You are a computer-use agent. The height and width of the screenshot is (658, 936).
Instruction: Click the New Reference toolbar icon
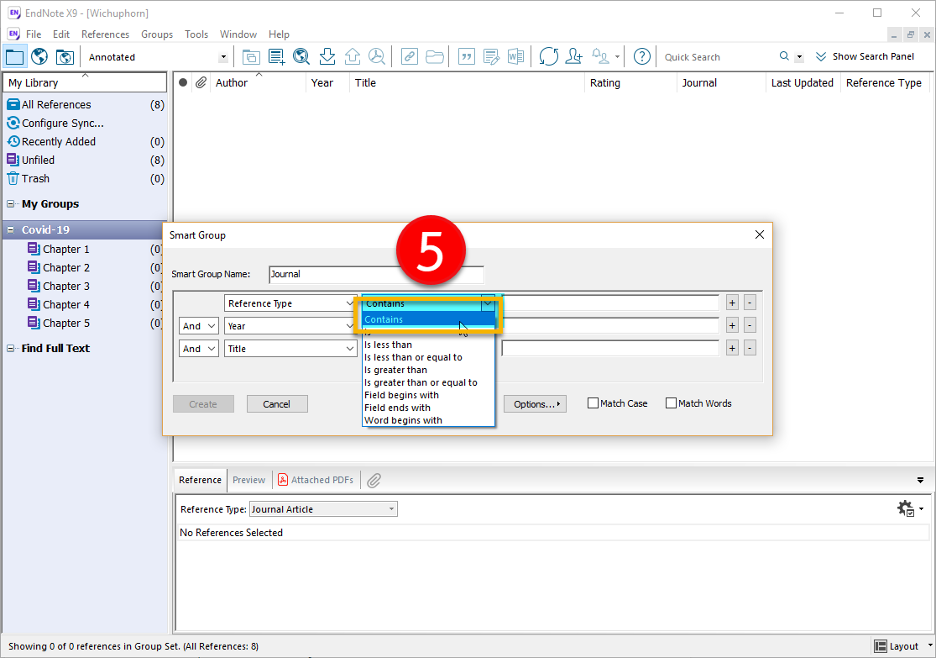(x=276, y=57)
